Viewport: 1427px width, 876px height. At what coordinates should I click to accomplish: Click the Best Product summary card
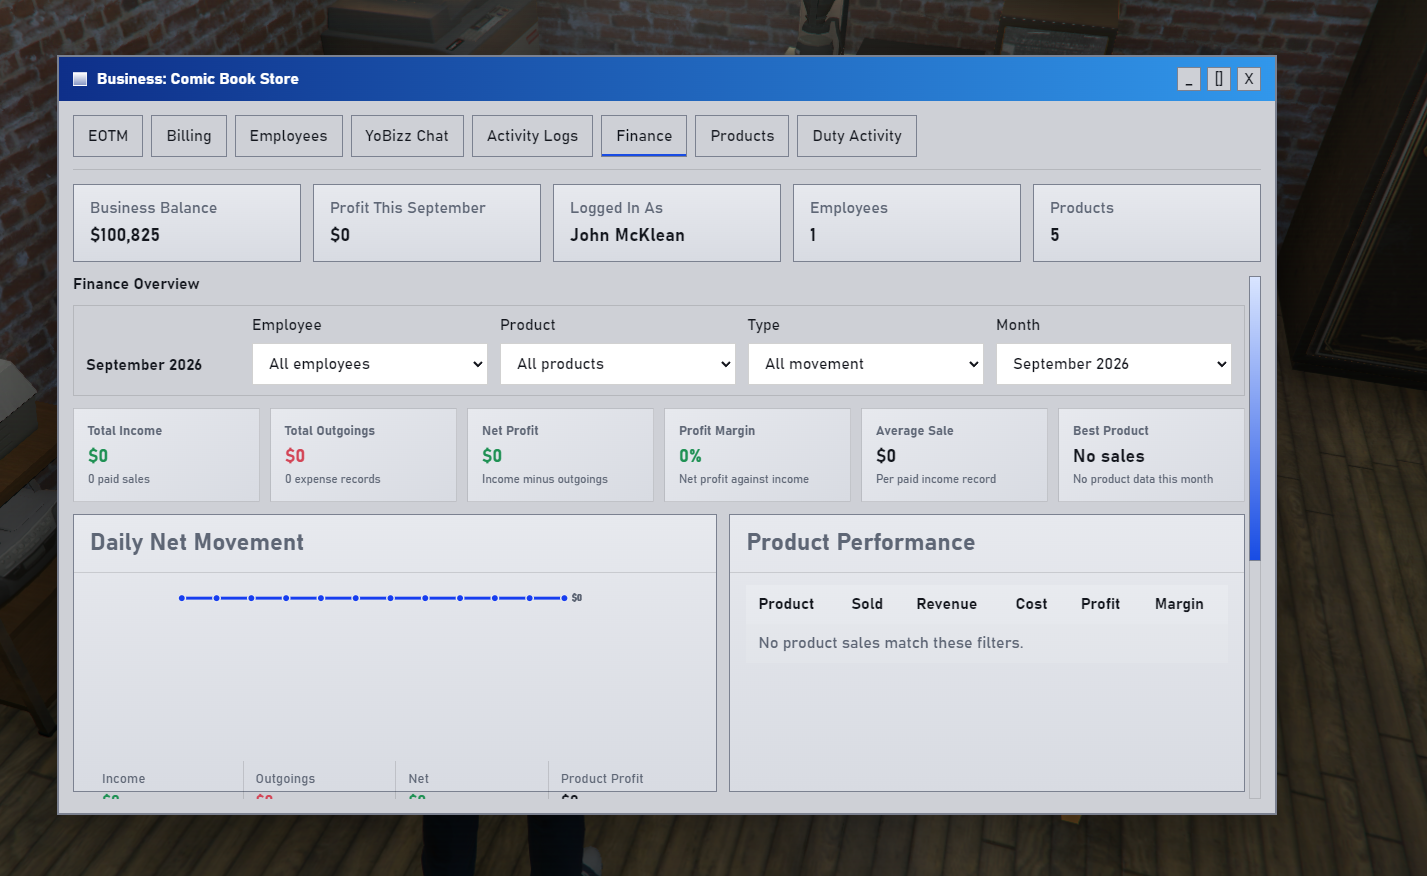[x=1152, y=455]
